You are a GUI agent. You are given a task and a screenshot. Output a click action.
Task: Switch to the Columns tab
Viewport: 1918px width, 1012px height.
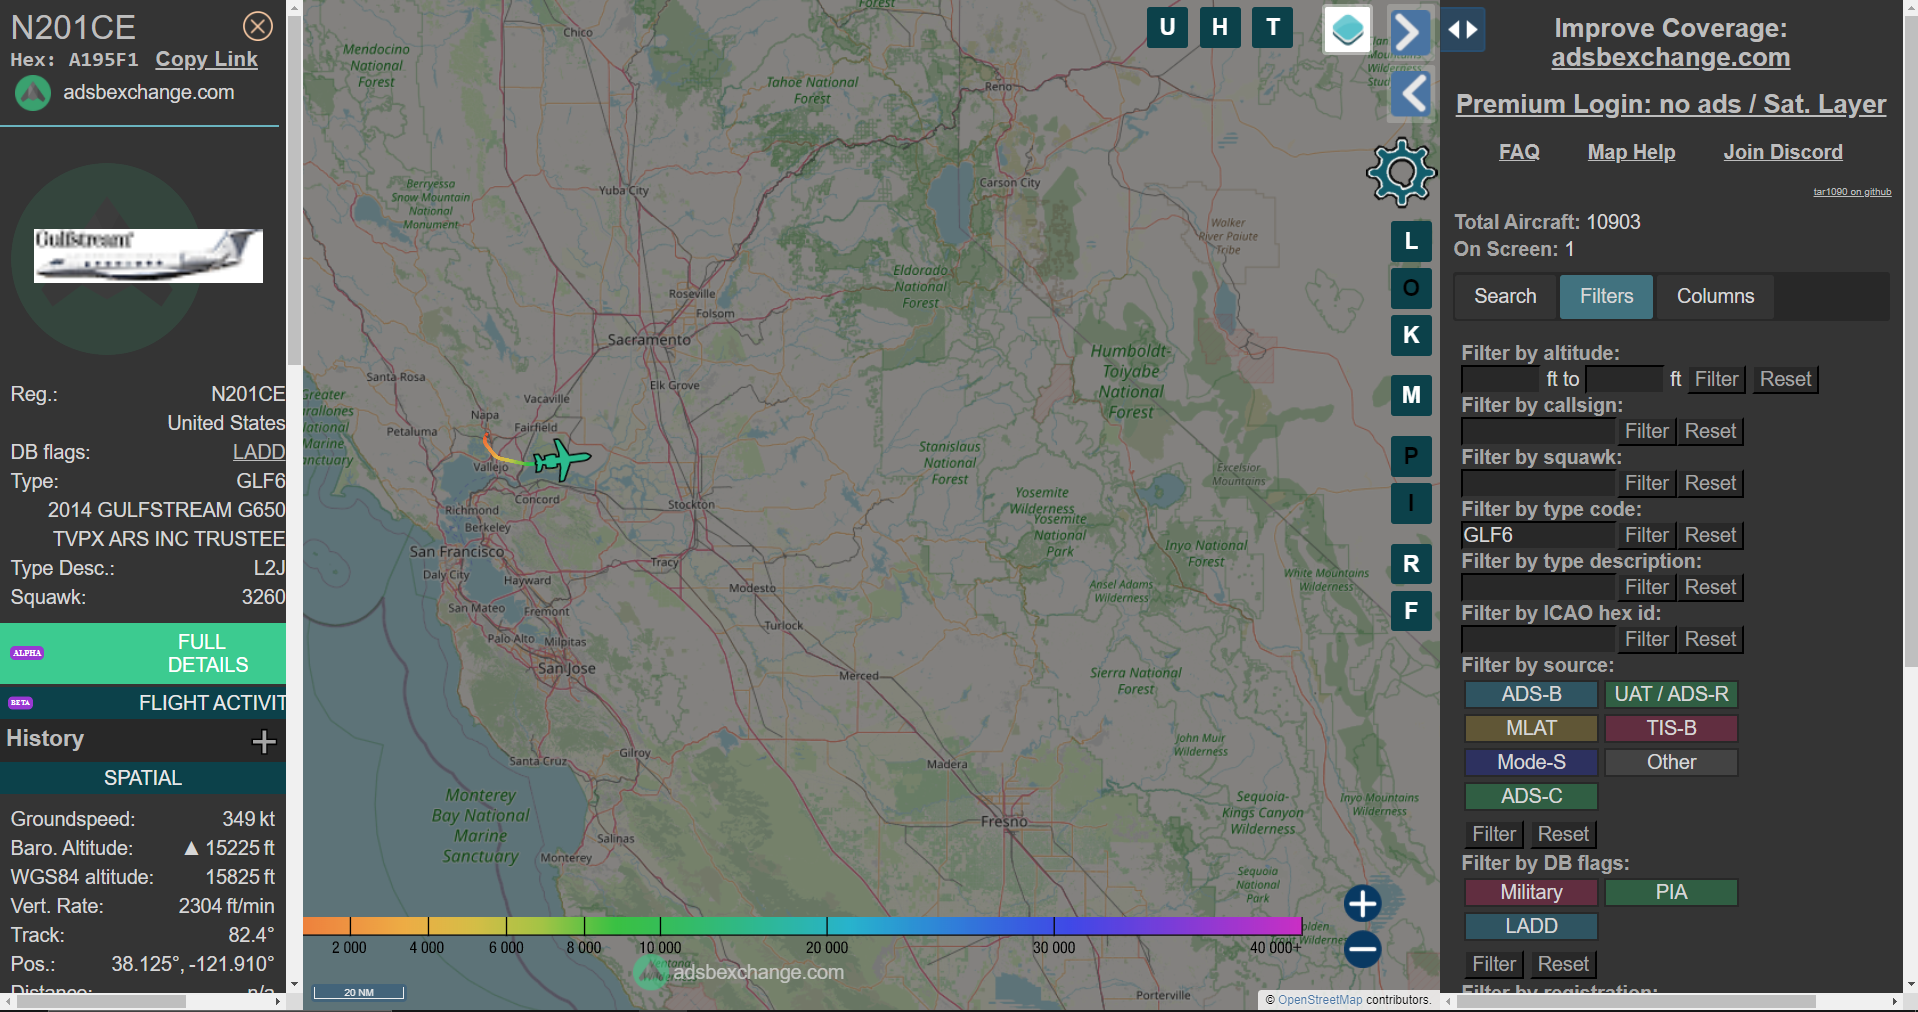click(1715, 296)
